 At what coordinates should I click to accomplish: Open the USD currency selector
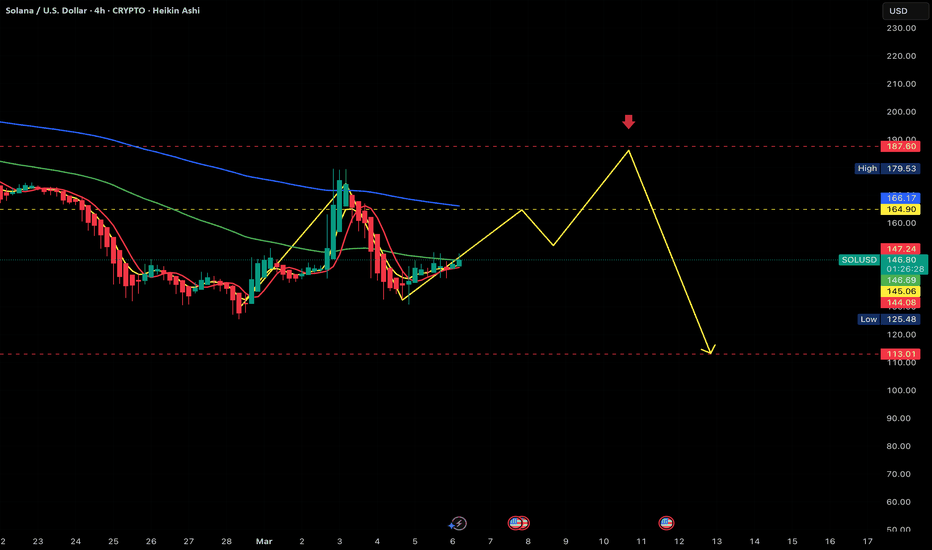[905, 11]
